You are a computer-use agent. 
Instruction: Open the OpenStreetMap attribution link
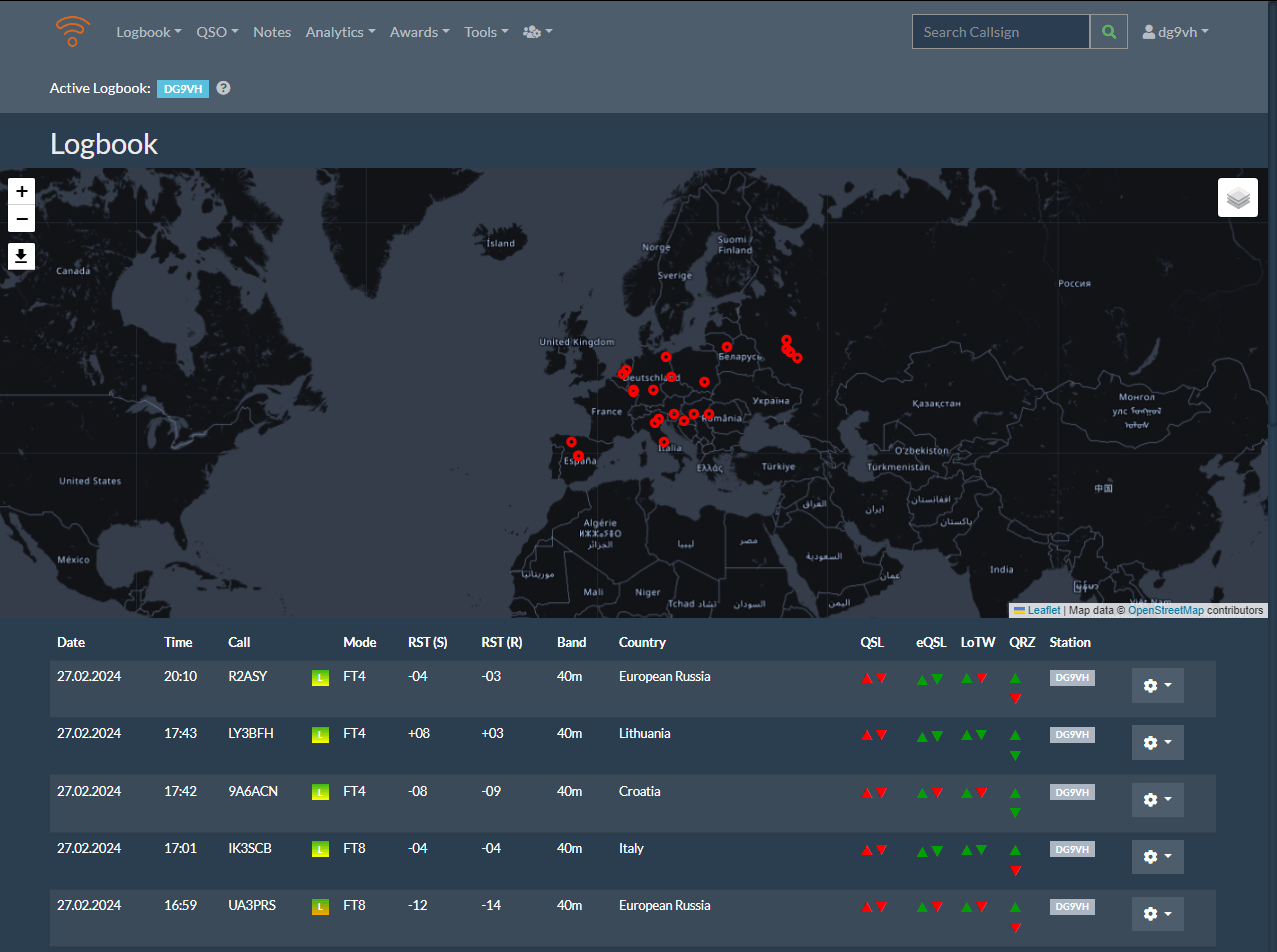(x=1166, y=610)
